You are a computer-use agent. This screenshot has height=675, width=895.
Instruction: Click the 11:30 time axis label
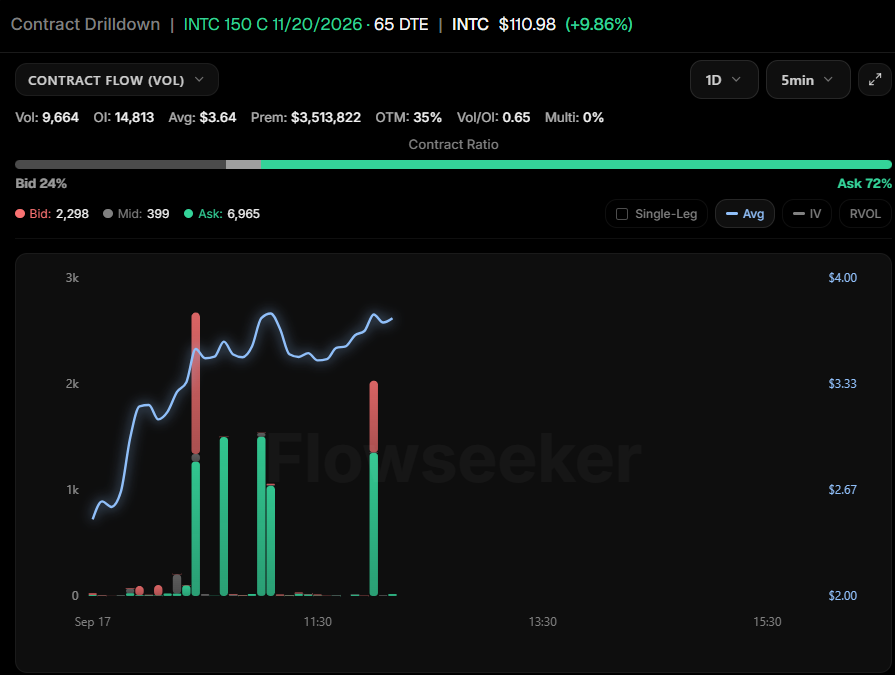317,622
